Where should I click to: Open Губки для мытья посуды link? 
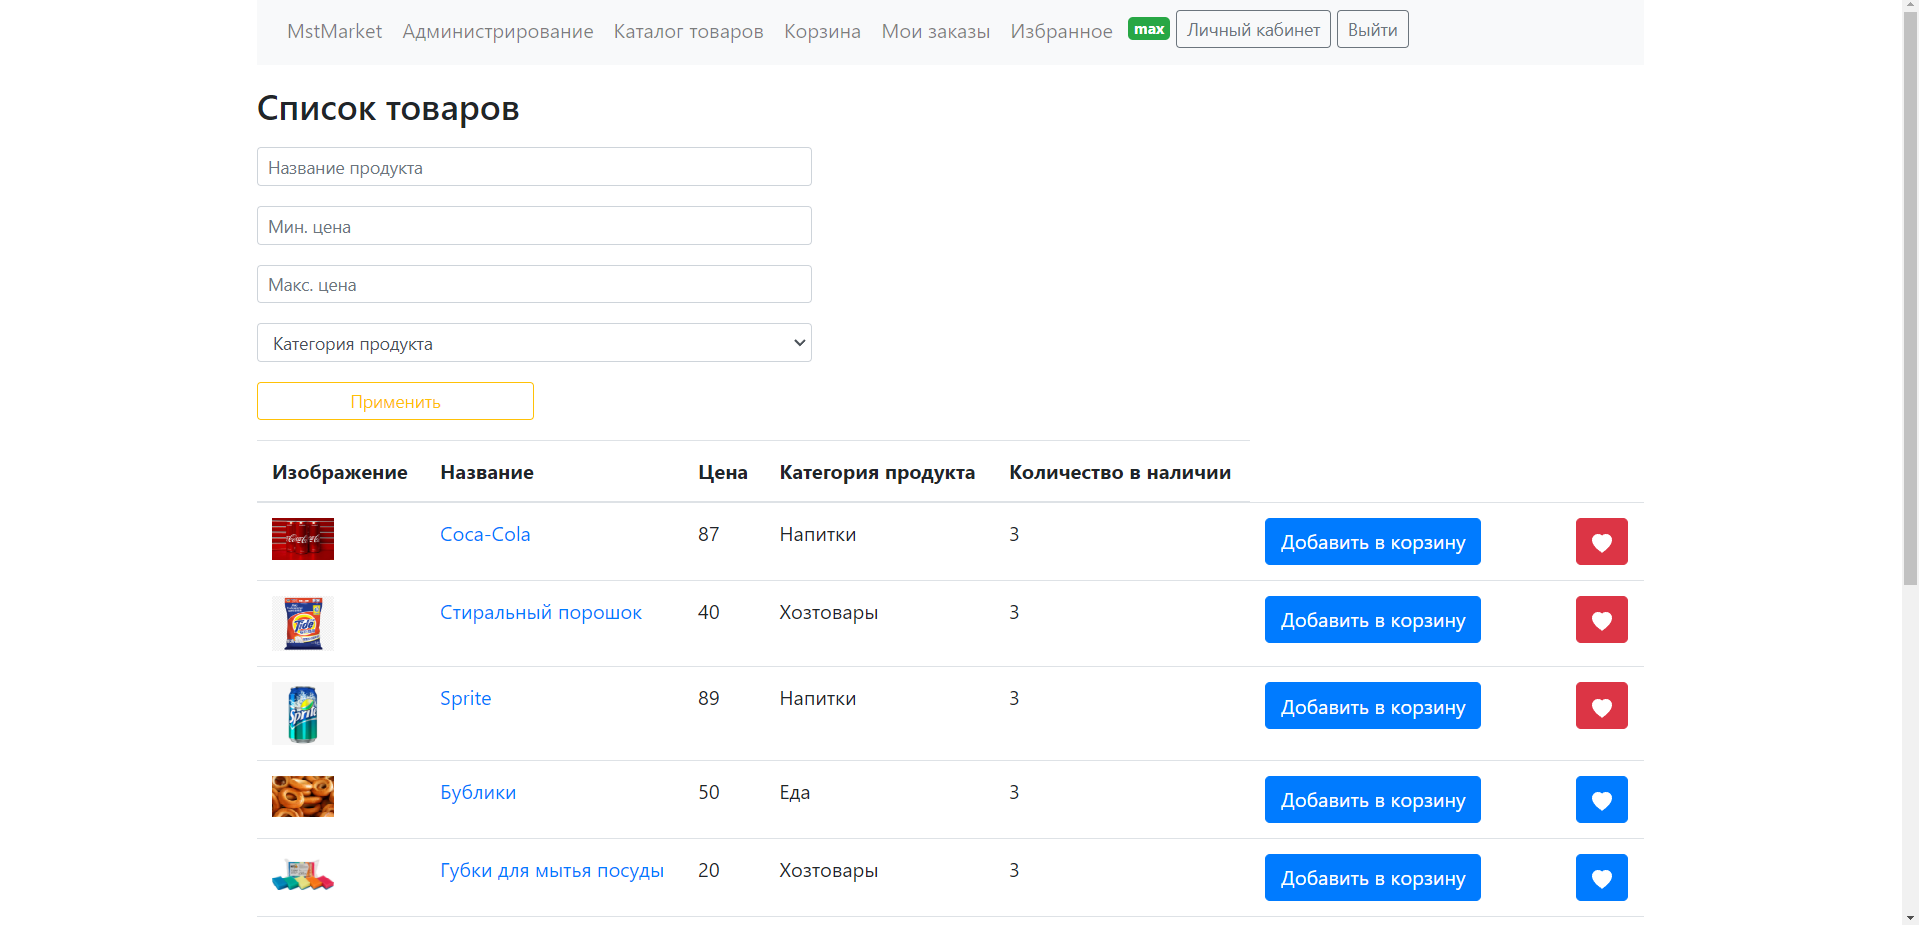tap(552, 870)
